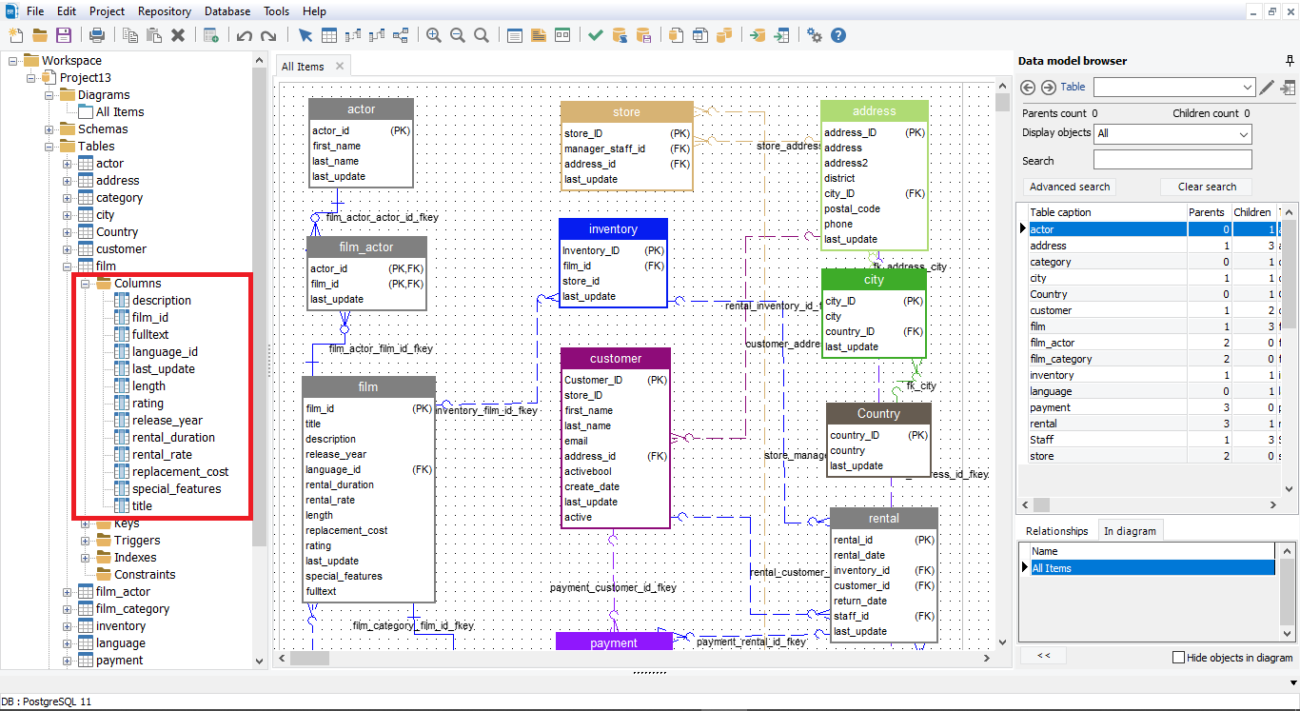
Task: Zoom in on the diagram with the magnifier icon
Action: (434, 35)
